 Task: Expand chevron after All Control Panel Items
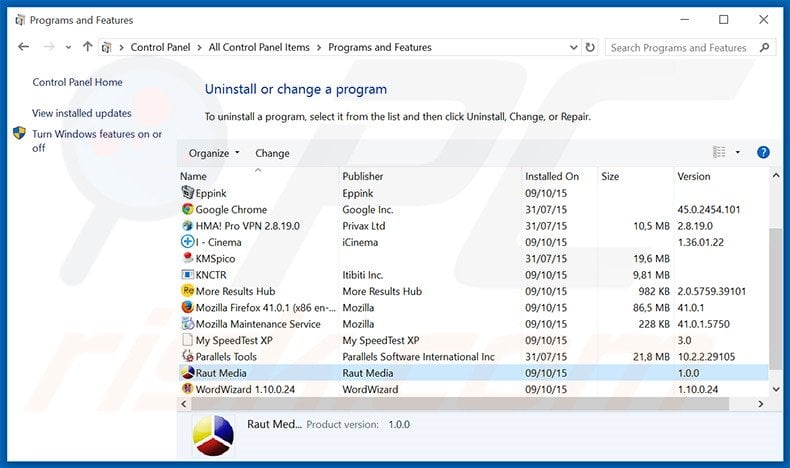tap(319, 47)
